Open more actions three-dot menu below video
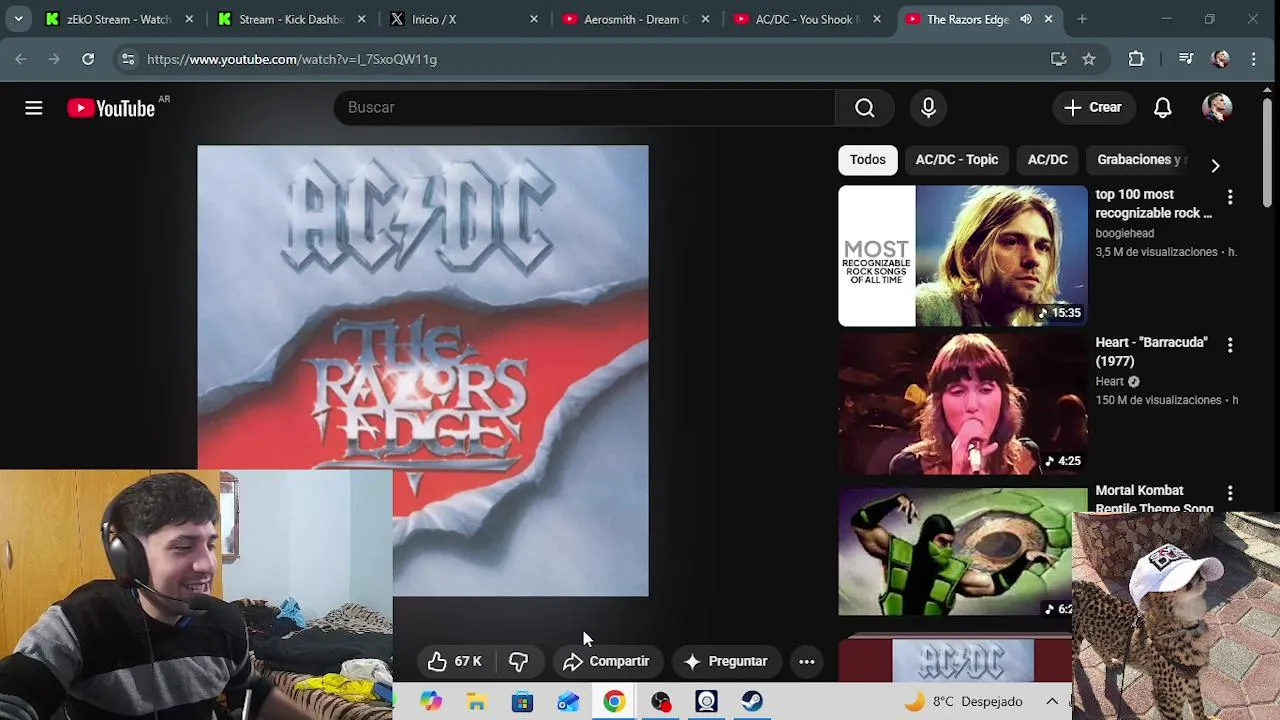The width and height of the screenshot is (1280, 720). click(806, 661)
